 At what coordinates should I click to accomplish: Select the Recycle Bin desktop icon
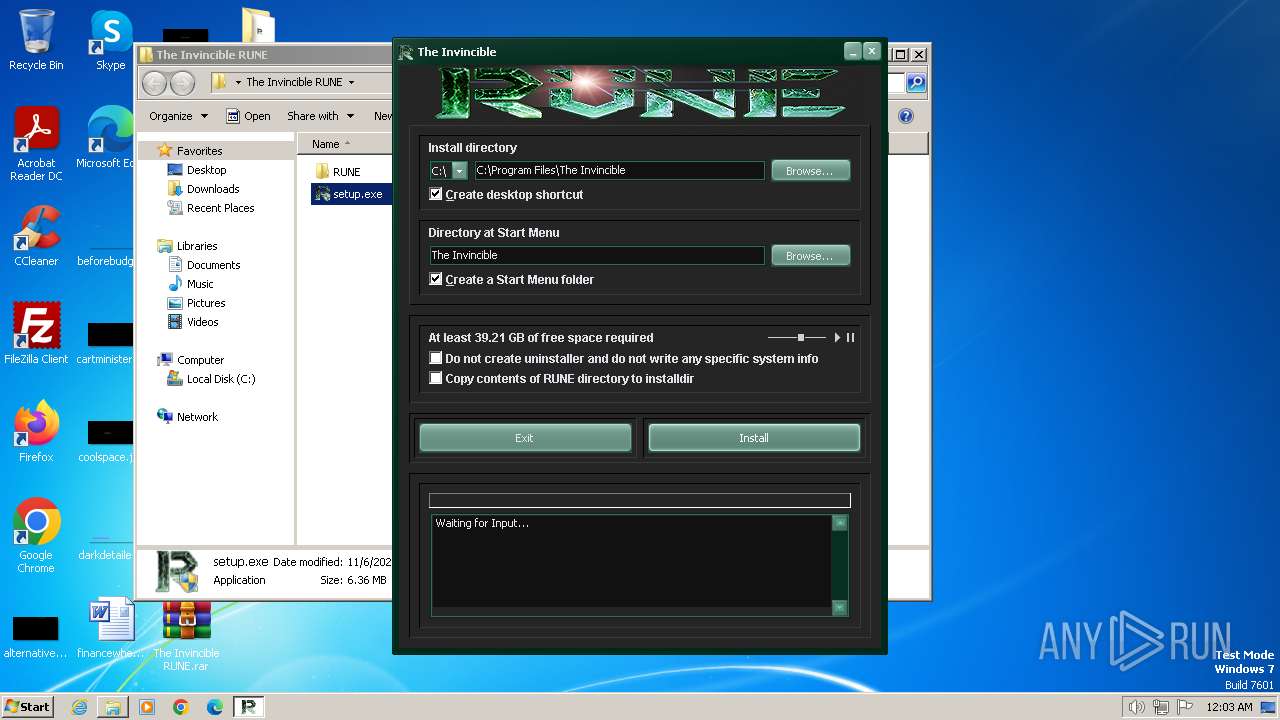(36, 41)
